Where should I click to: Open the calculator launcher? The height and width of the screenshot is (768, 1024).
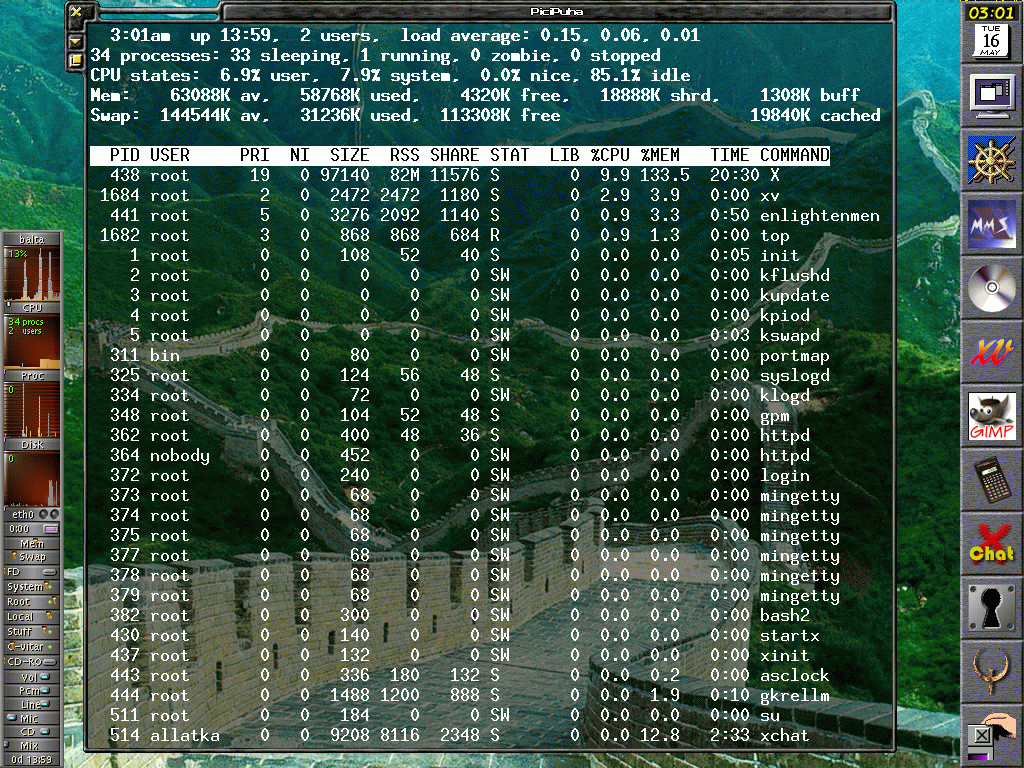pyautogui.click(x=991, y=480)
